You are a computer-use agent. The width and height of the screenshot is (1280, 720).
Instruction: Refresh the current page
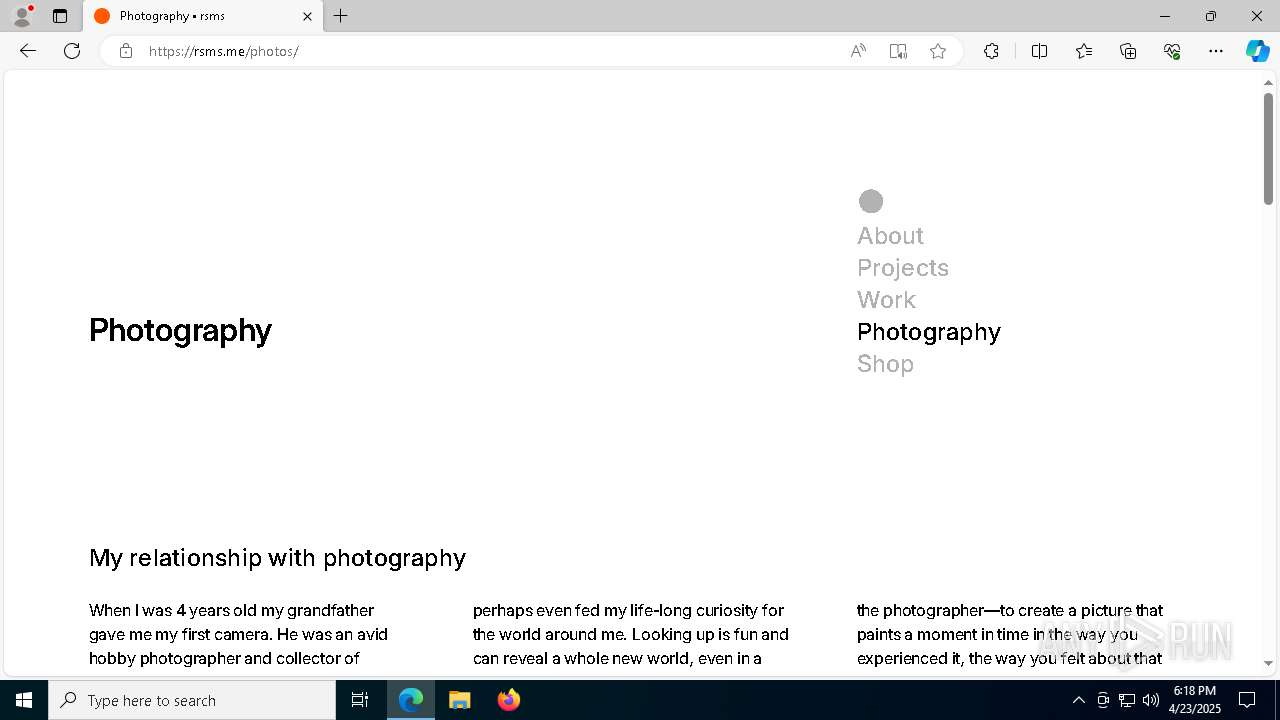(x=72, y=51)
